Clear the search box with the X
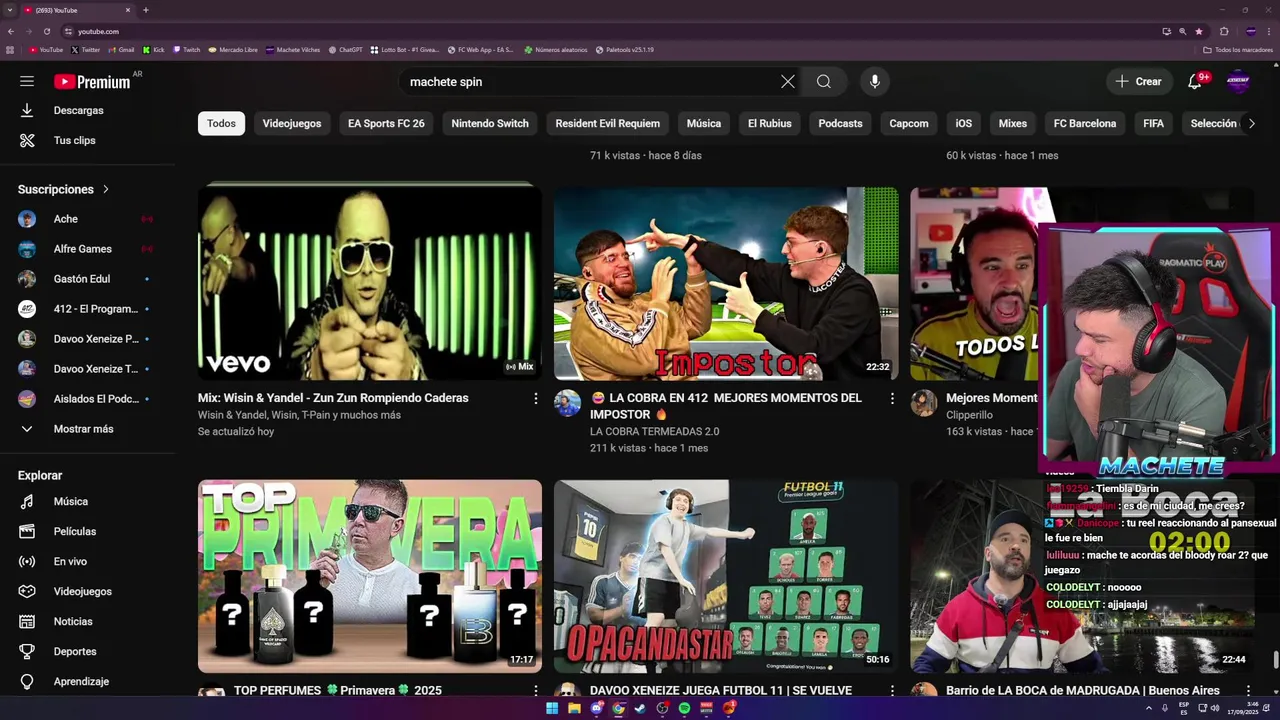Image resolution: width=1280 pixels, height=720 pixels. click(x=788, y=82)
